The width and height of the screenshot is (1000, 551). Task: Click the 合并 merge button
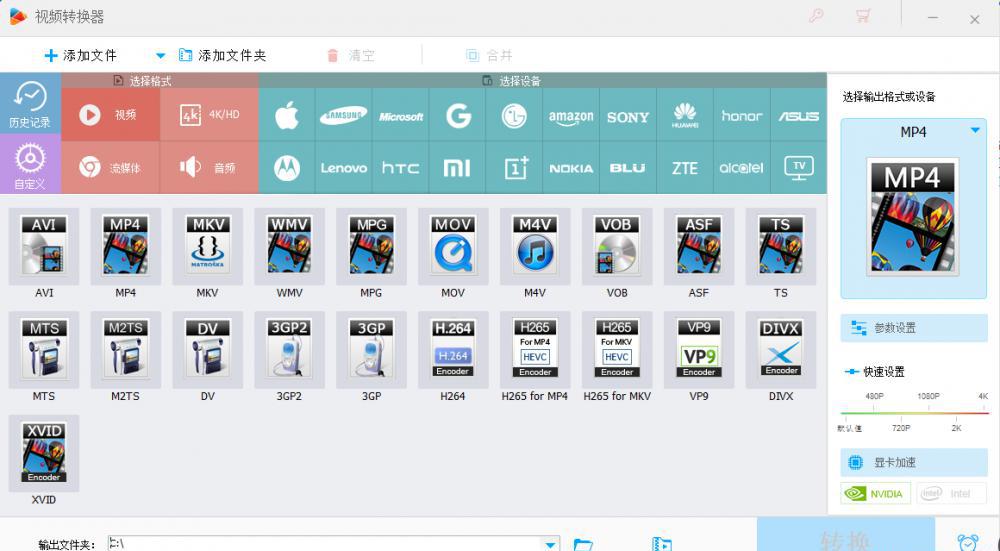click(x=489, y=55)
